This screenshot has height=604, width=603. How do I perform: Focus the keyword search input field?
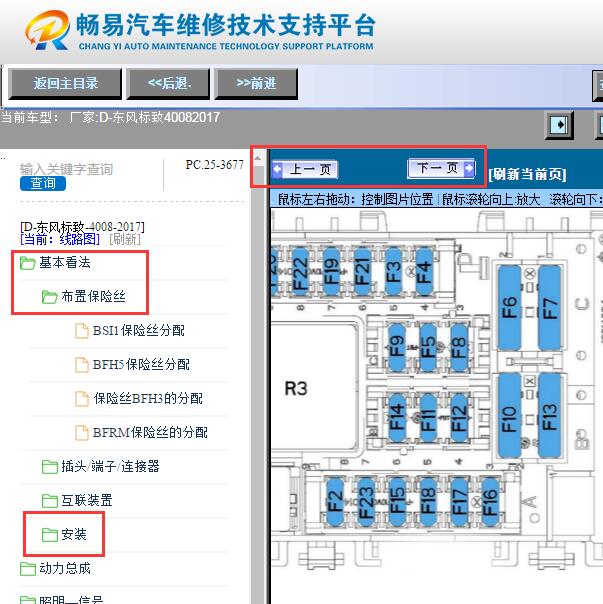pyautogui.click(x=66, y=169)
